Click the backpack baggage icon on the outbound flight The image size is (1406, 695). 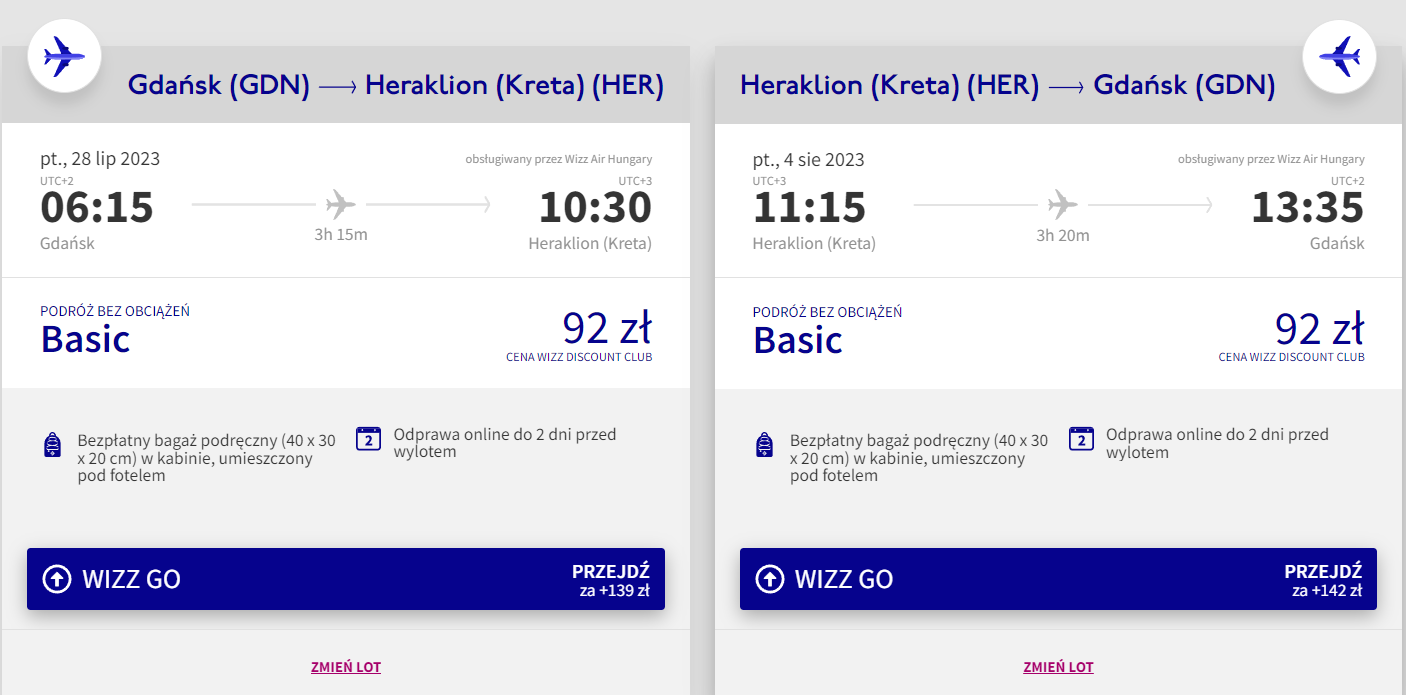(53, 445)
